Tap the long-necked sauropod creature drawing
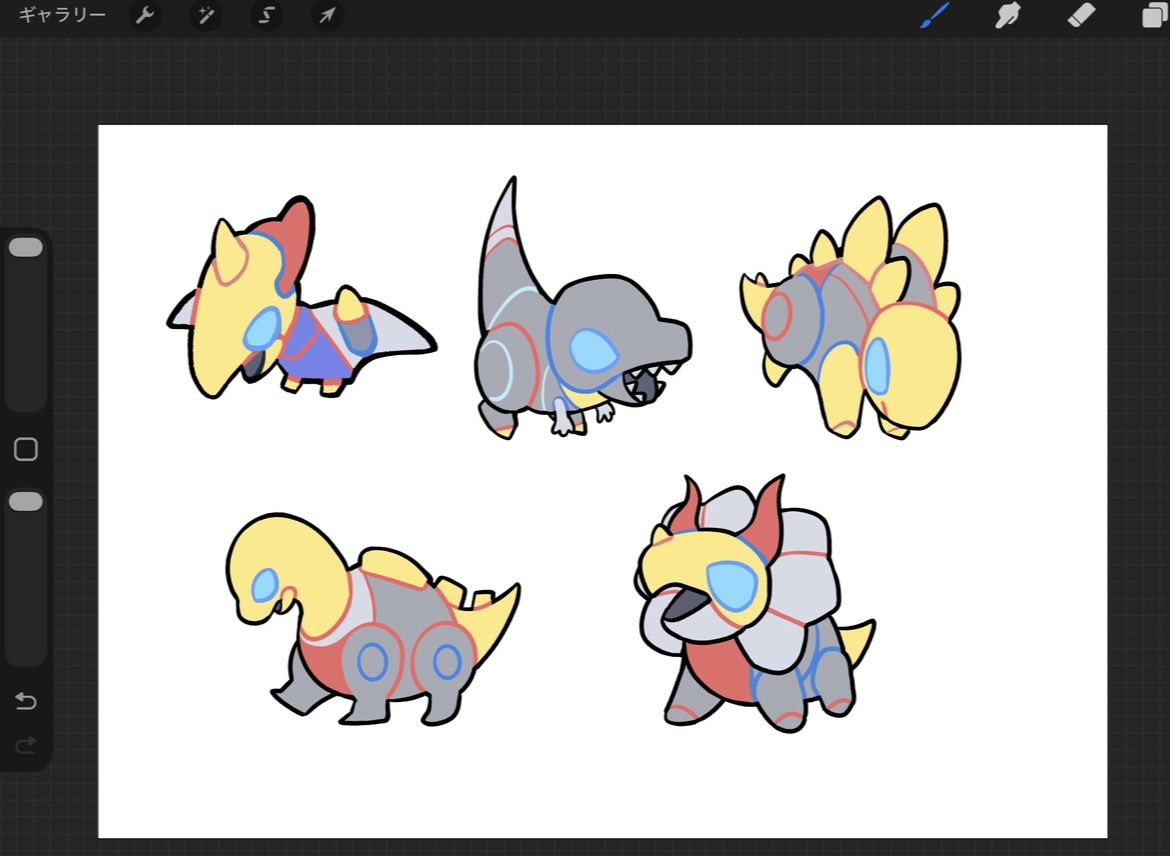The height and width of the screenshot is (856, 1170). (x=372, y=620)
